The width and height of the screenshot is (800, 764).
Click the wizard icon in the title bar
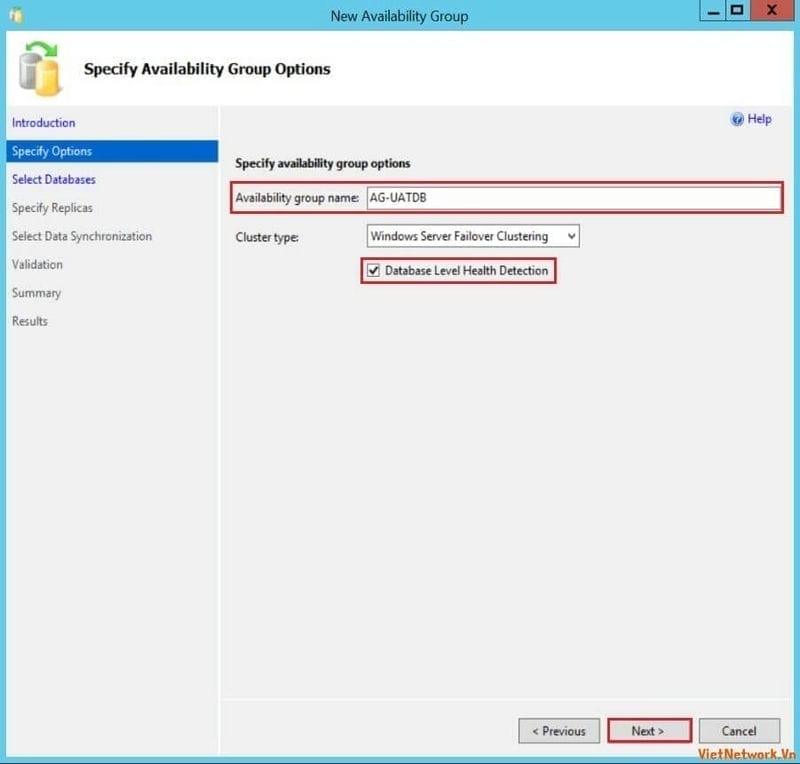pos(15,15)
